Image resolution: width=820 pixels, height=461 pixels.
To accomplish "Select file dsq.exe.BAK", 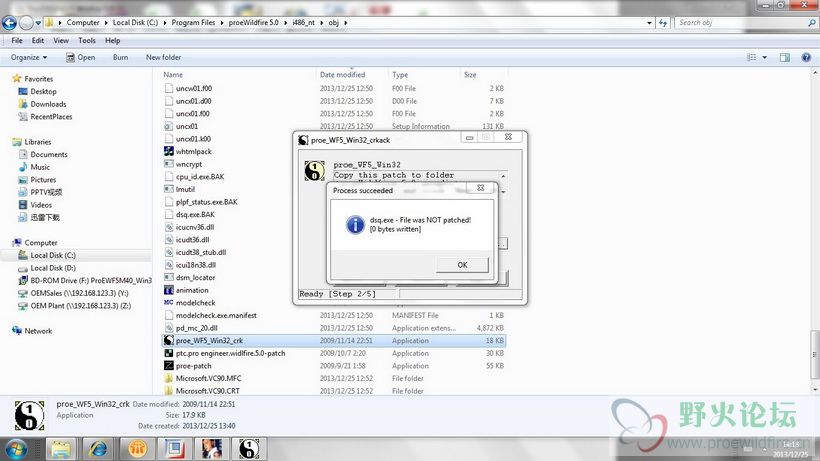I will 195,214.
